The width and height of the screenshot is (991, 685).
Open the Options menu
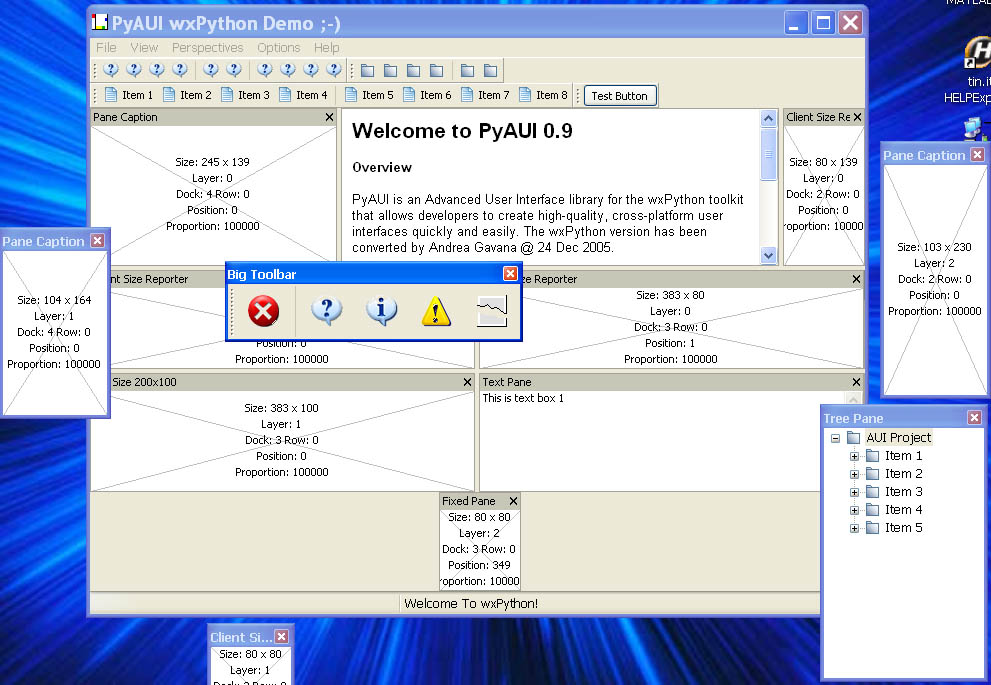click(x=278, y=47)
